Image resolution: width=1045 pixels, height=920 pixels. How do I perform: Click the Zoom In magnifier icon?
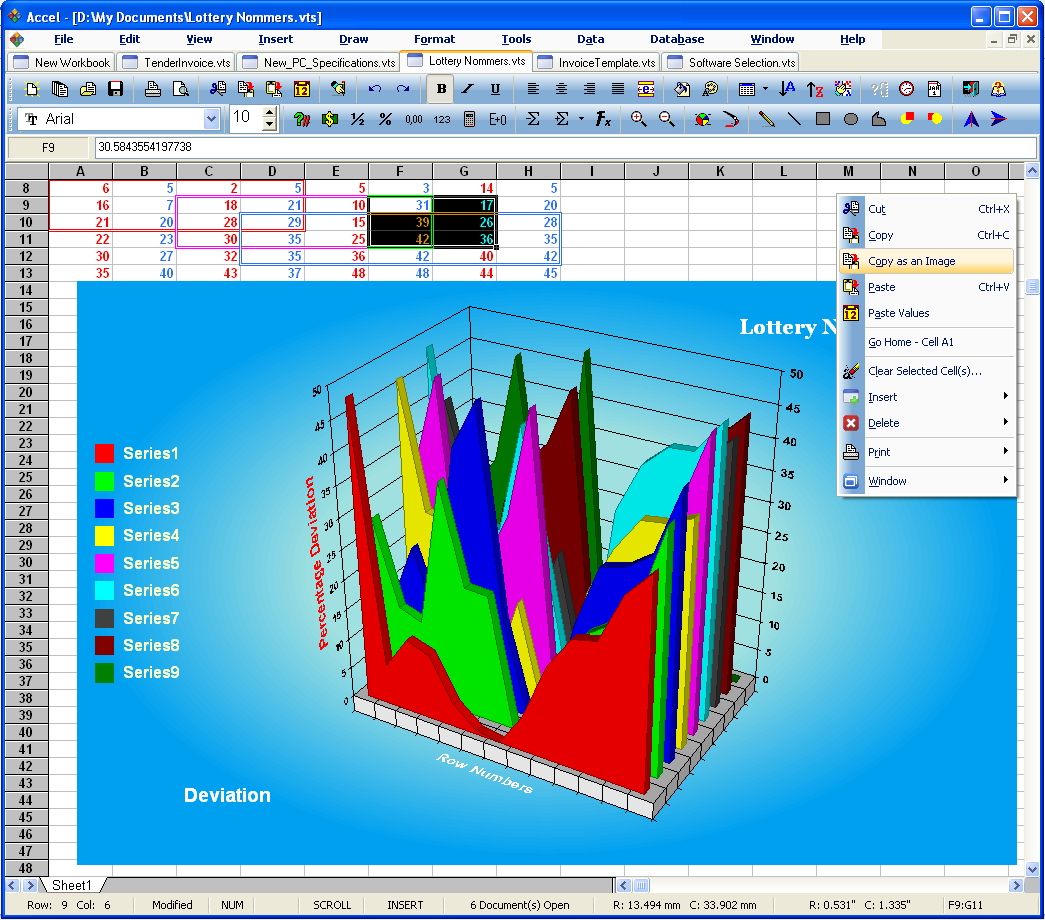638,119
